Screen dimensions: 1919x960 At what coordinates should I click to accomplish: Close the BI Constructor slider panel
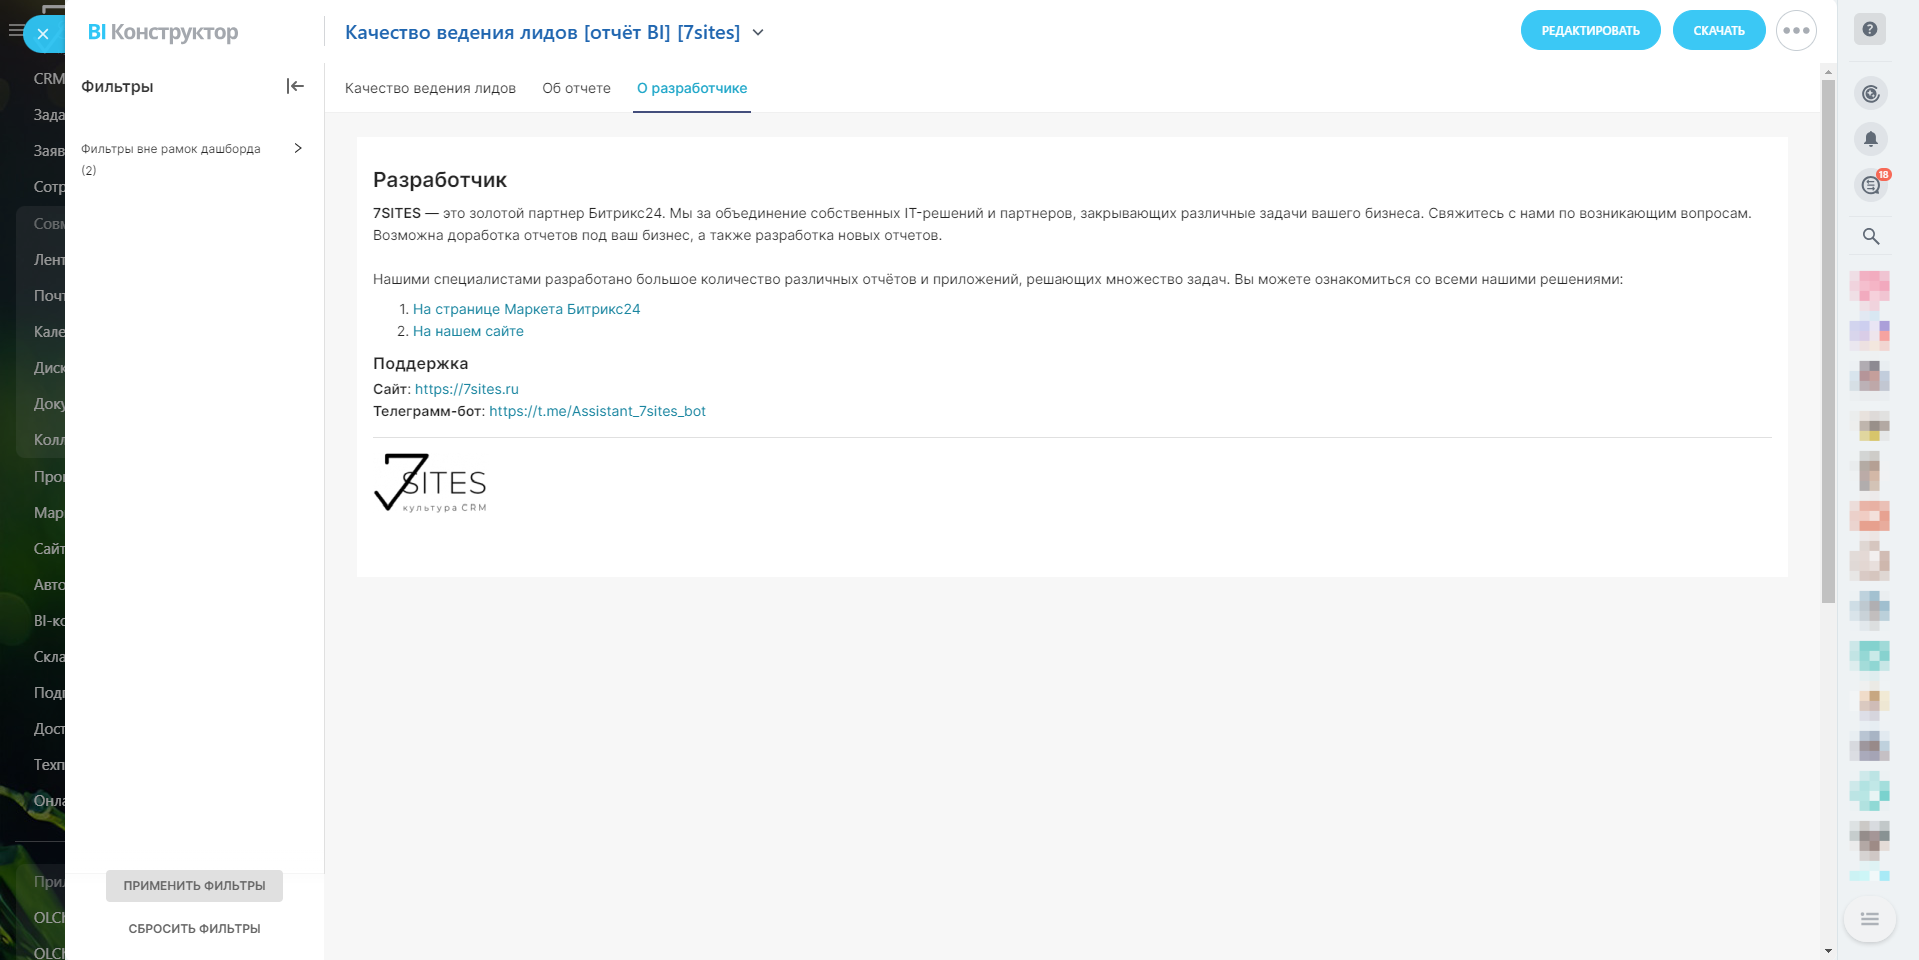[x=43, y=34]
